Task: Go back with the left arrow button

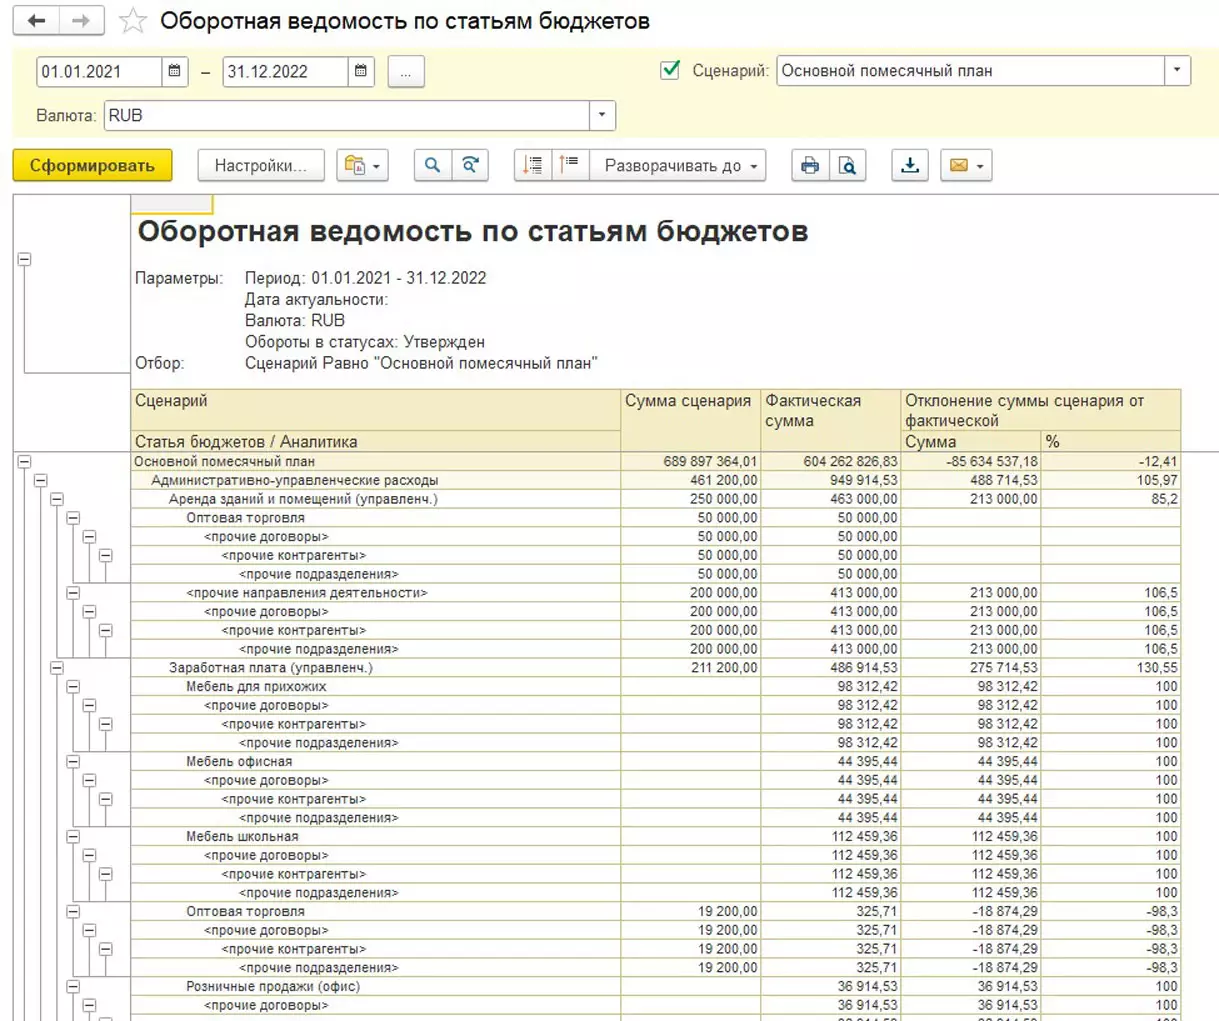Action: [x=36, y=21]
